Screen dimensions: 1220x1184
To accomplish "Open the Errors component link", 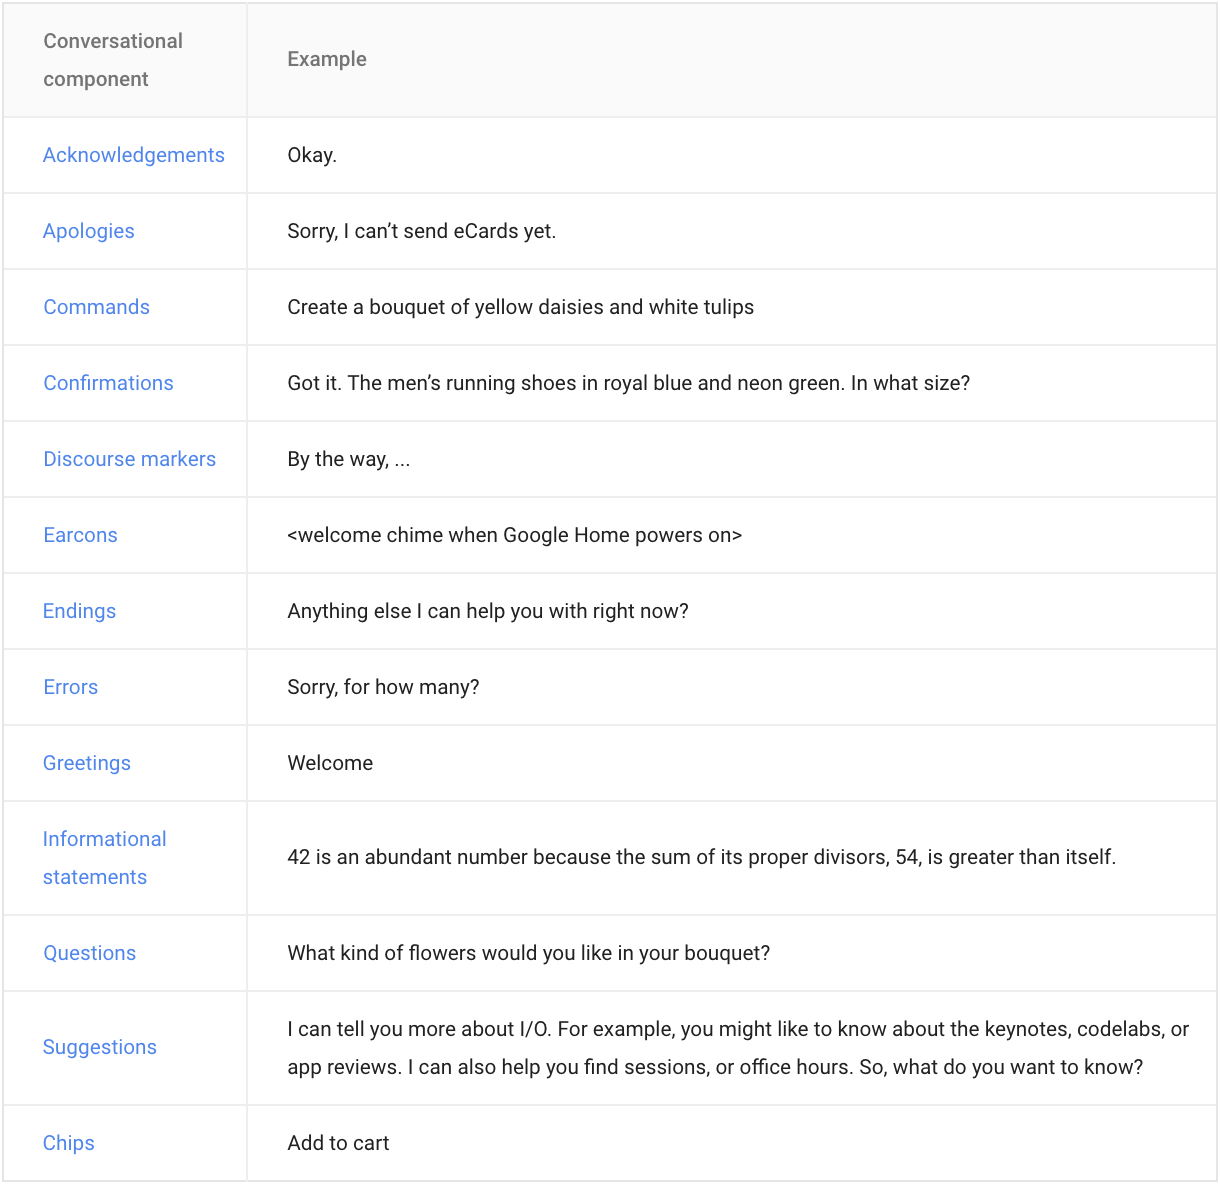I will coord(70,687).
